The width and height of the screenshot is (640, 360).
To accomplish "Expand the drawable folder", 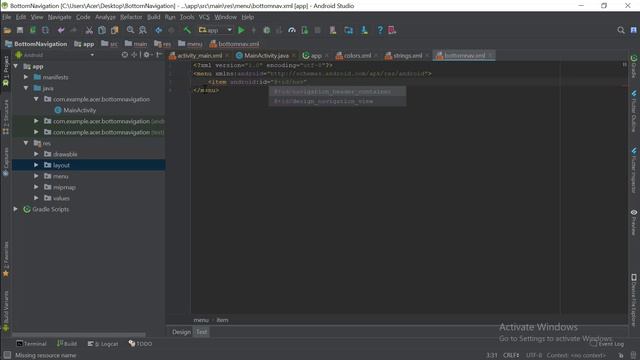I will point(36,154).
